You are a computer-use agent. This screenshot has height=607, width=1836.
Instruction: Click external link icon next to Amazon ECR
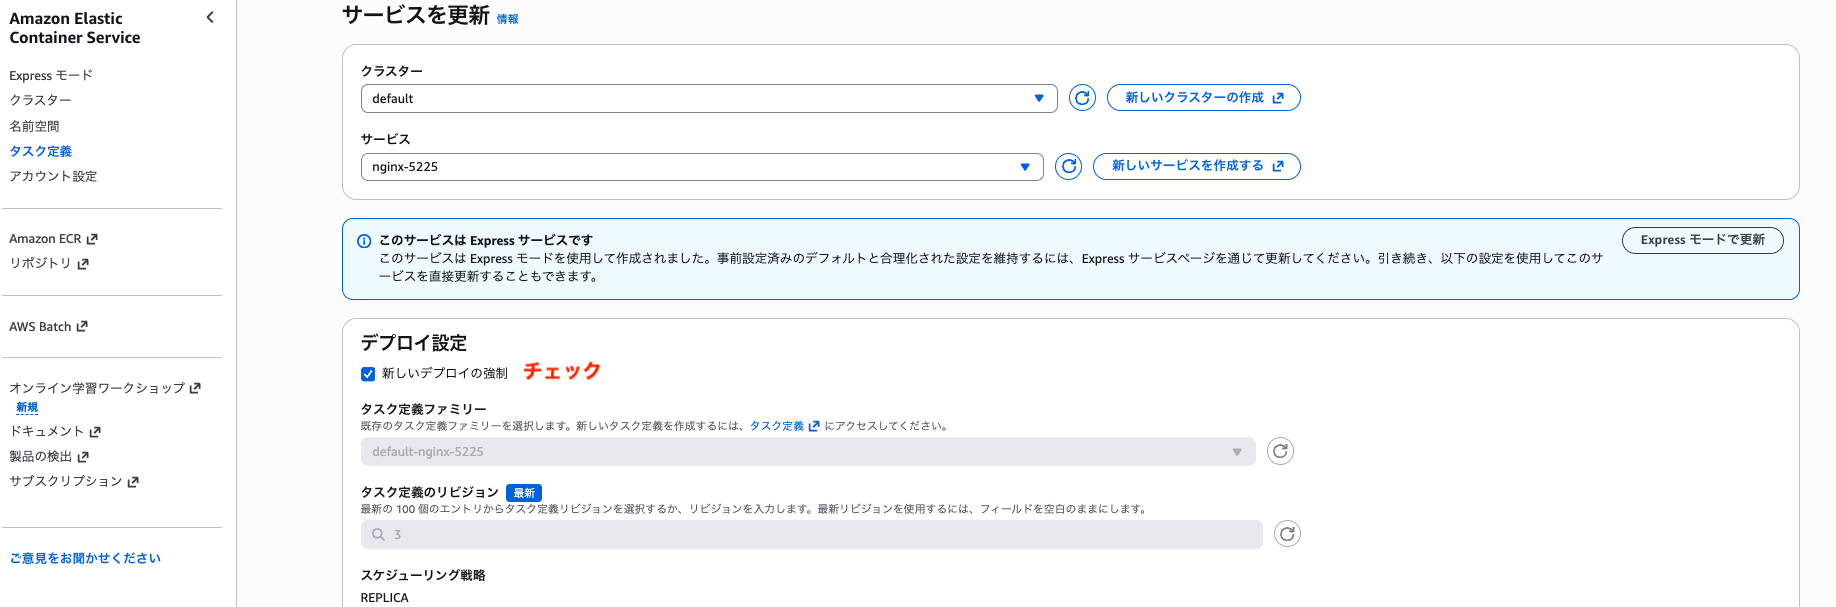92,239
